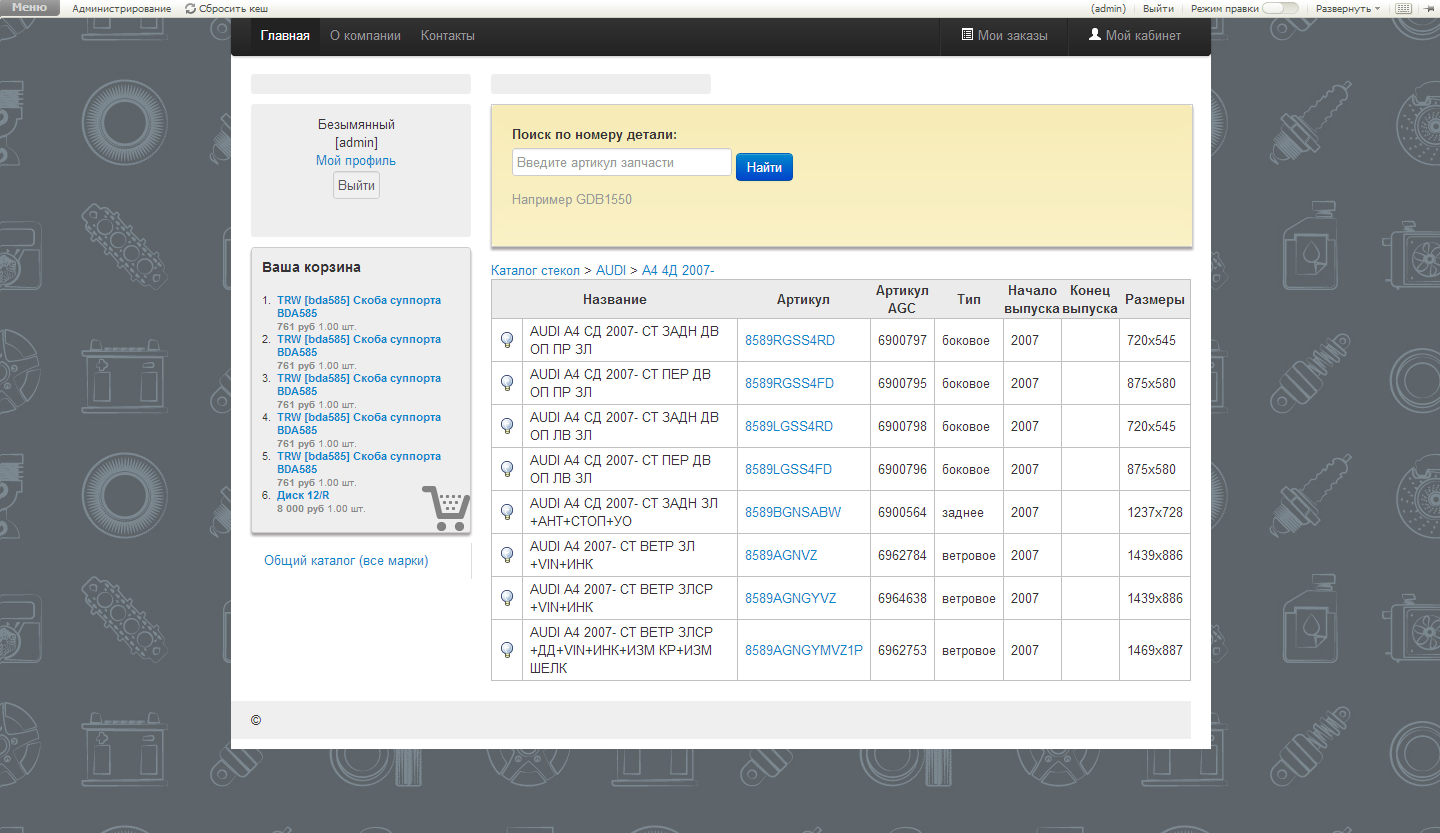Focus the part number search field

pos(621,162)
